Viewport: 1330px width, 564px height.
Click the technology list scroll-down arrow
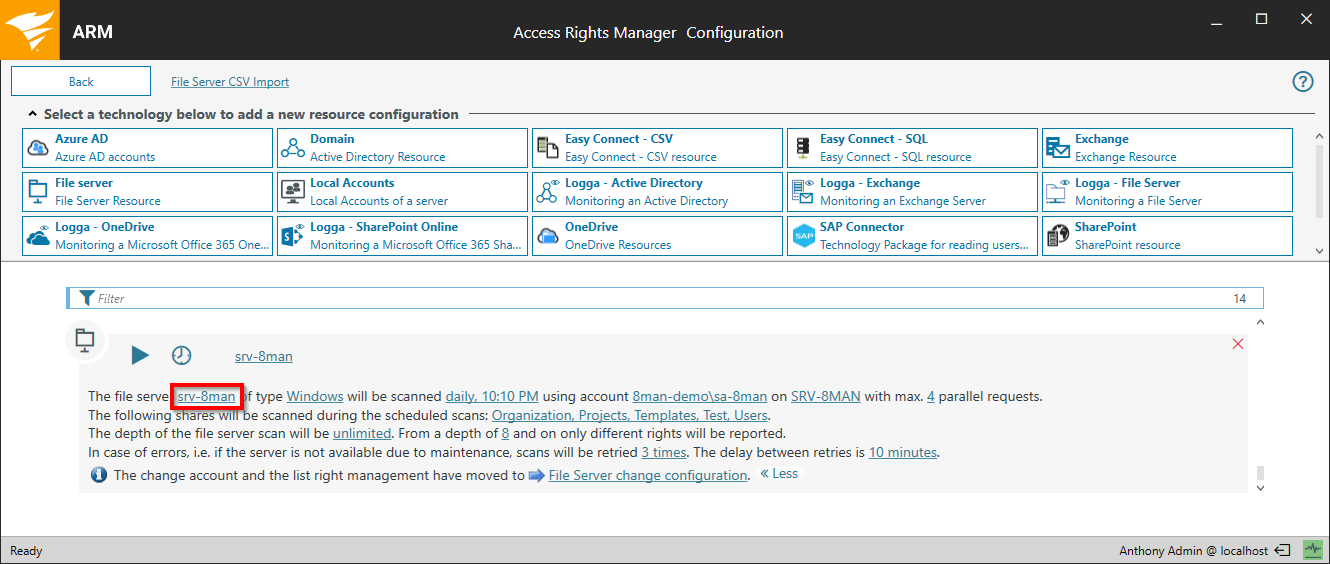[1319, 250]
